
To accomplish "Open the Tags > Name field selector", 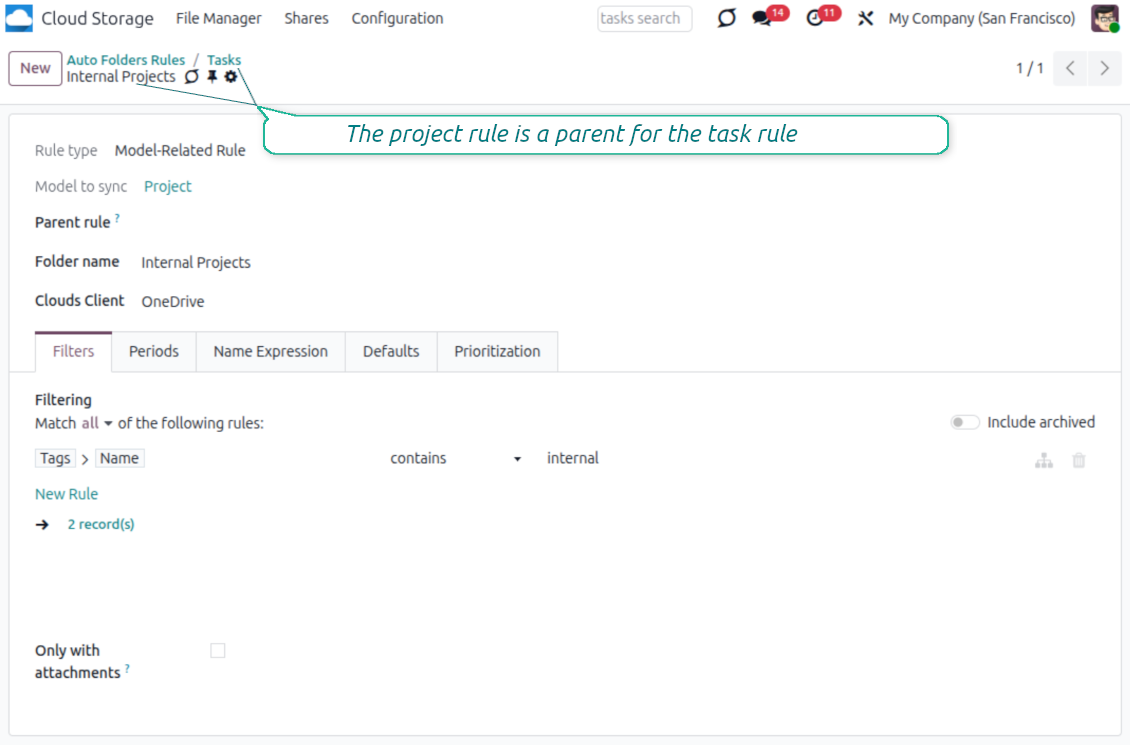I will (x=90, y=458).
